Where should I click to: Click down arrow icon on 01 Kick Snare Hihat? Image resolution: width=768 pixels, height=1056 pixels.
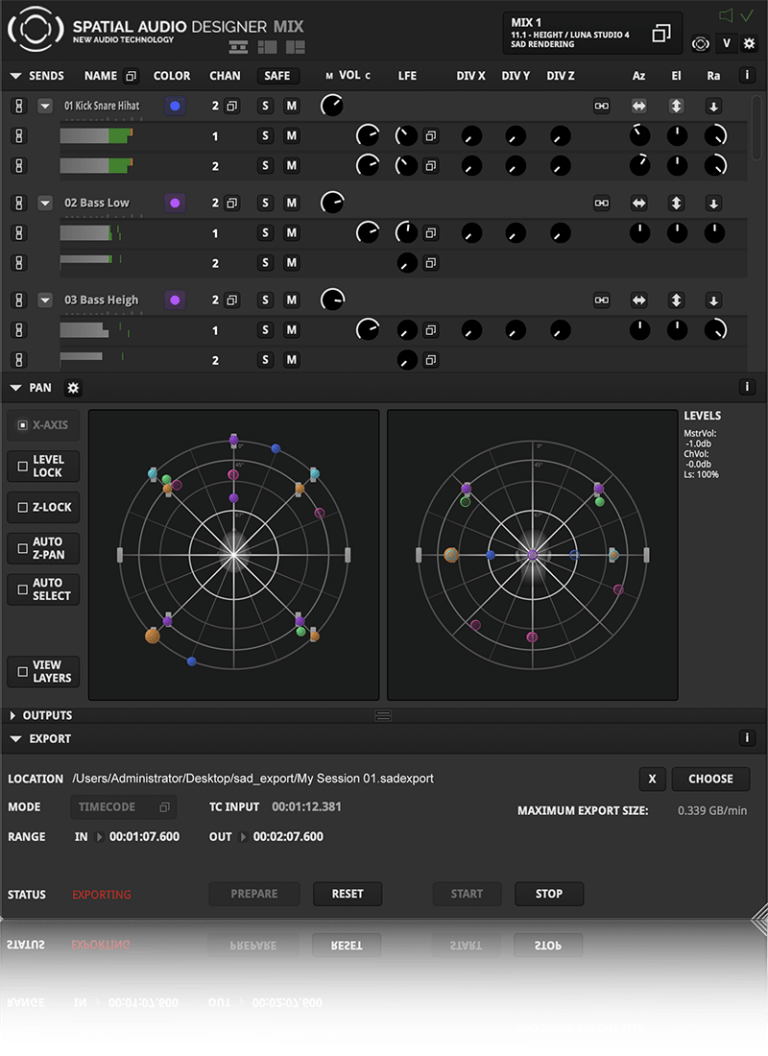[x=713, y=106]
